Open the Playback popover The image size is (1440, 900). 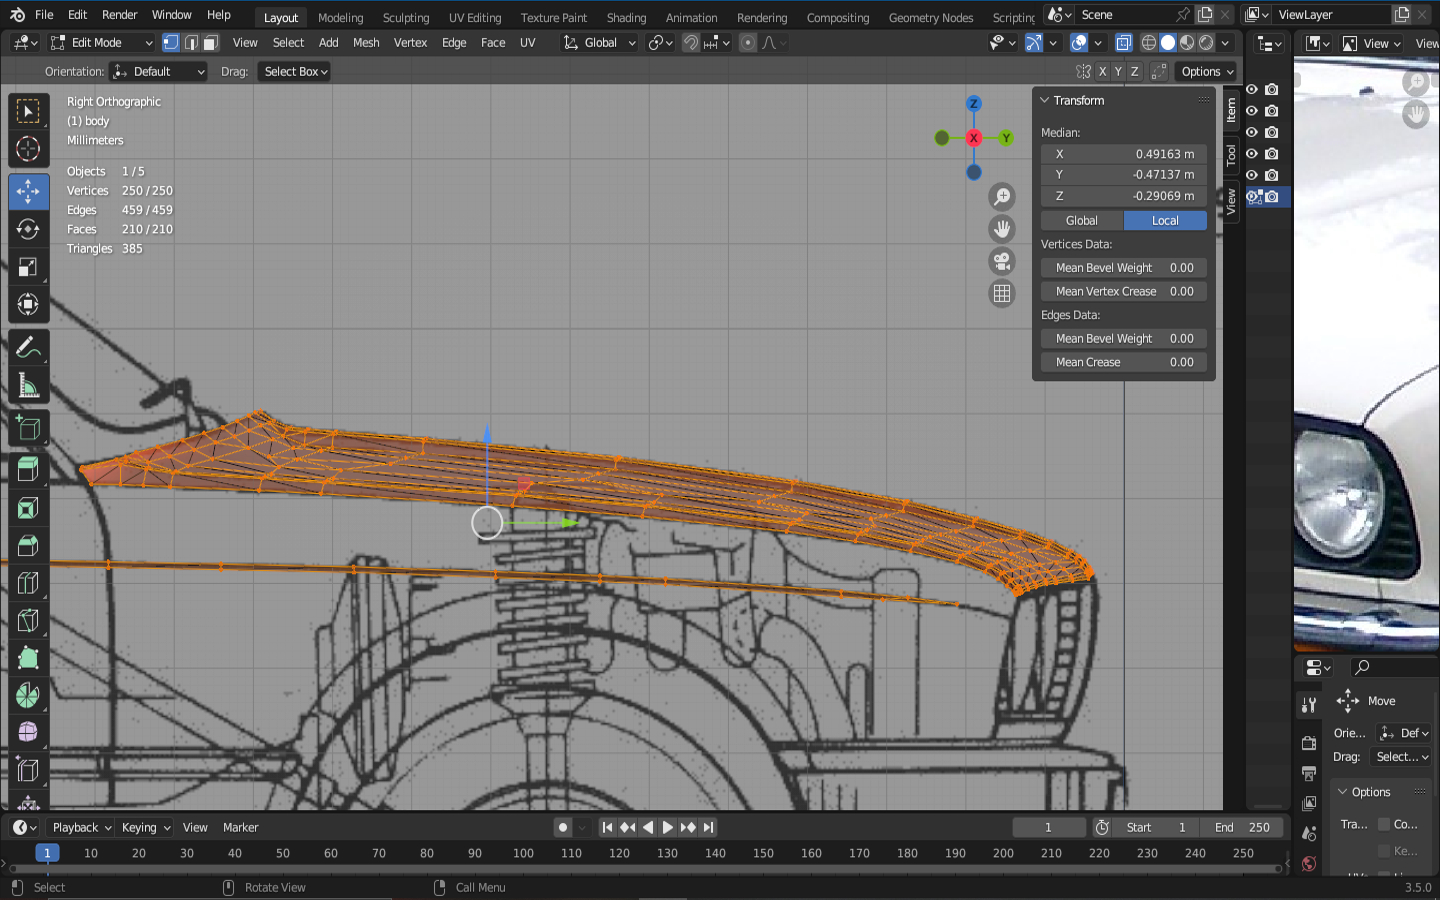[x=81, y=827]
